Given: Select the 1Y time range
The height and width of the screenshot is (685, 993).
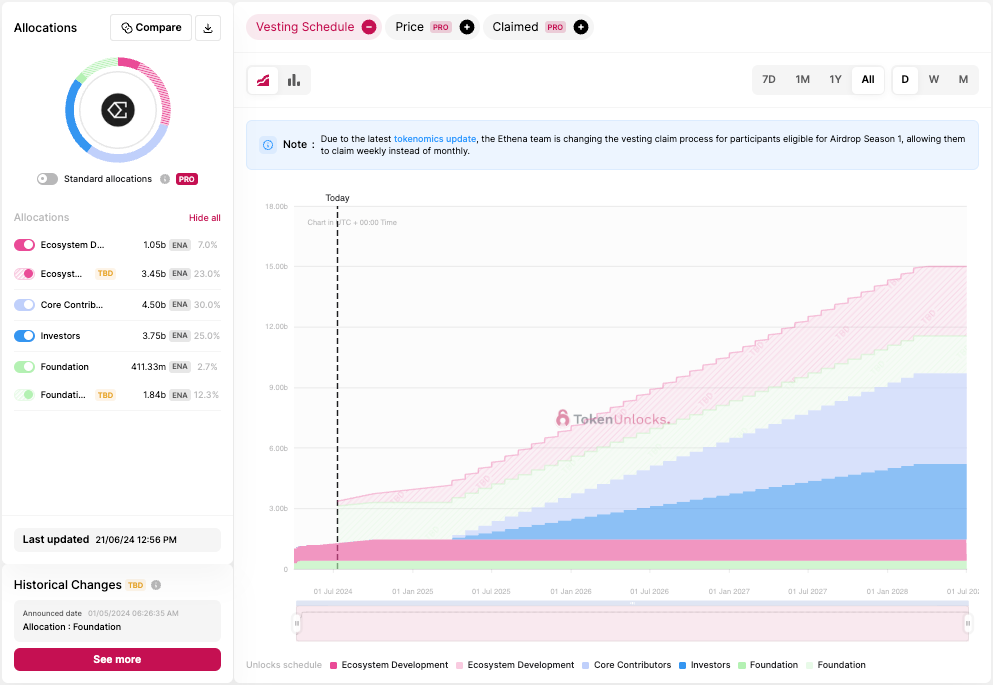Looking at the screenshot, I should (x=835, y=80).
